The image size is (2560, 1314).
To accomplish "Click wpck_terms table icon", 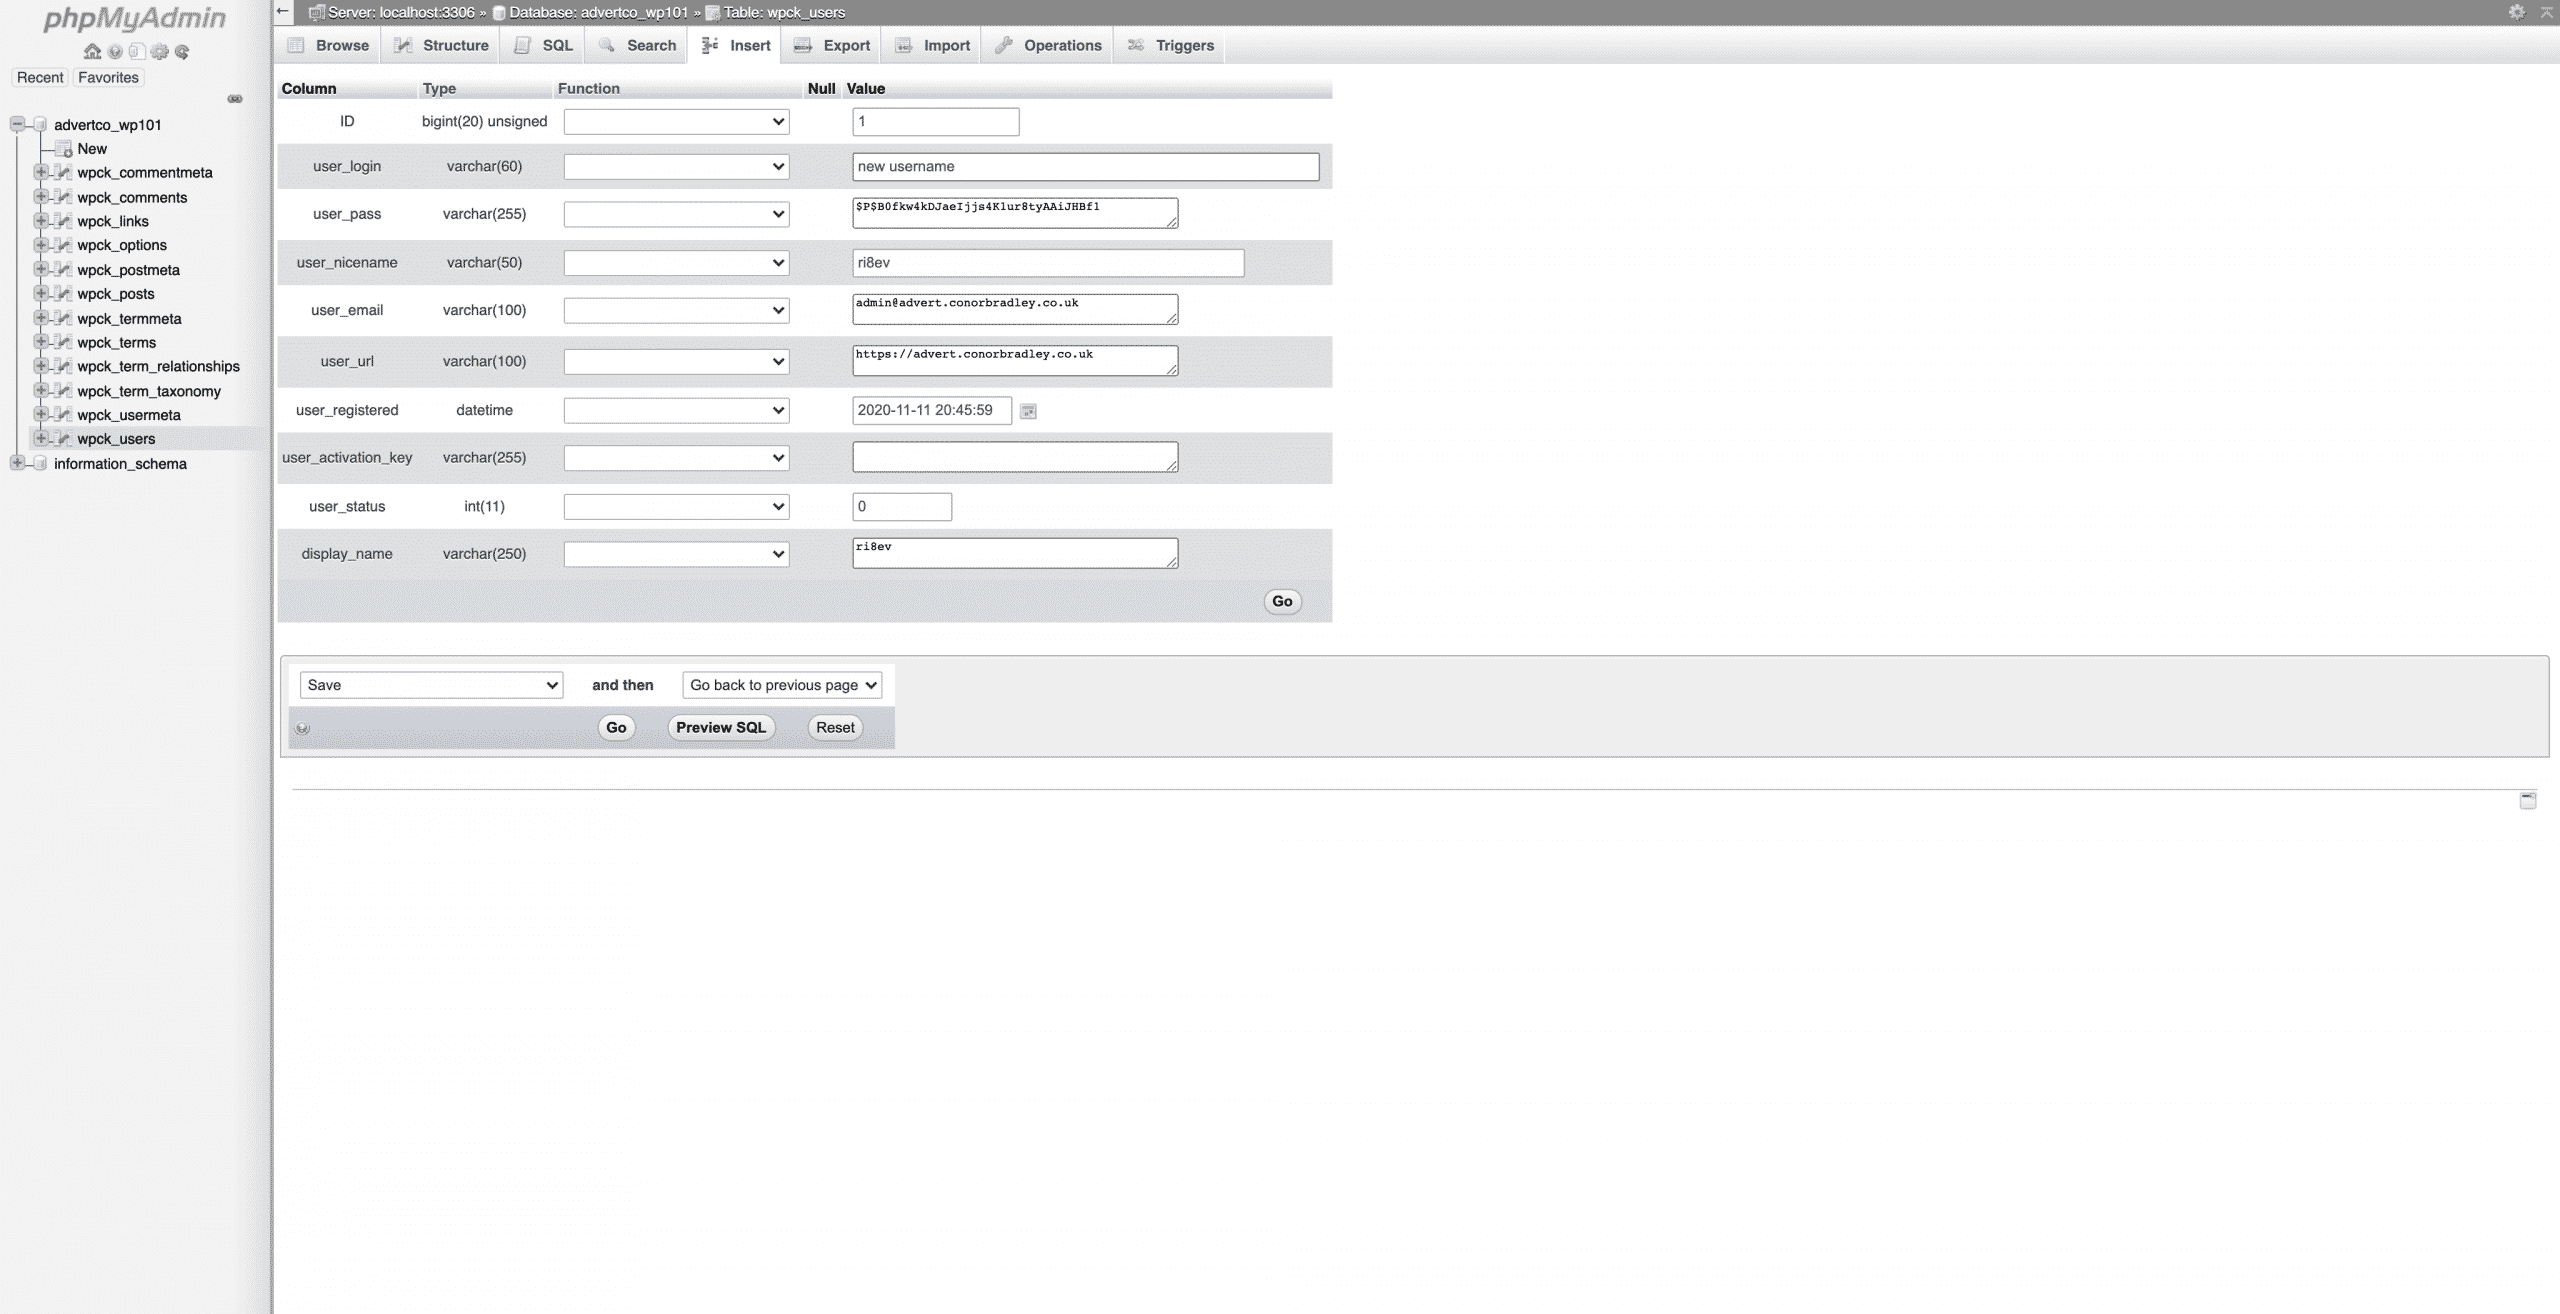I will (63, 342).
